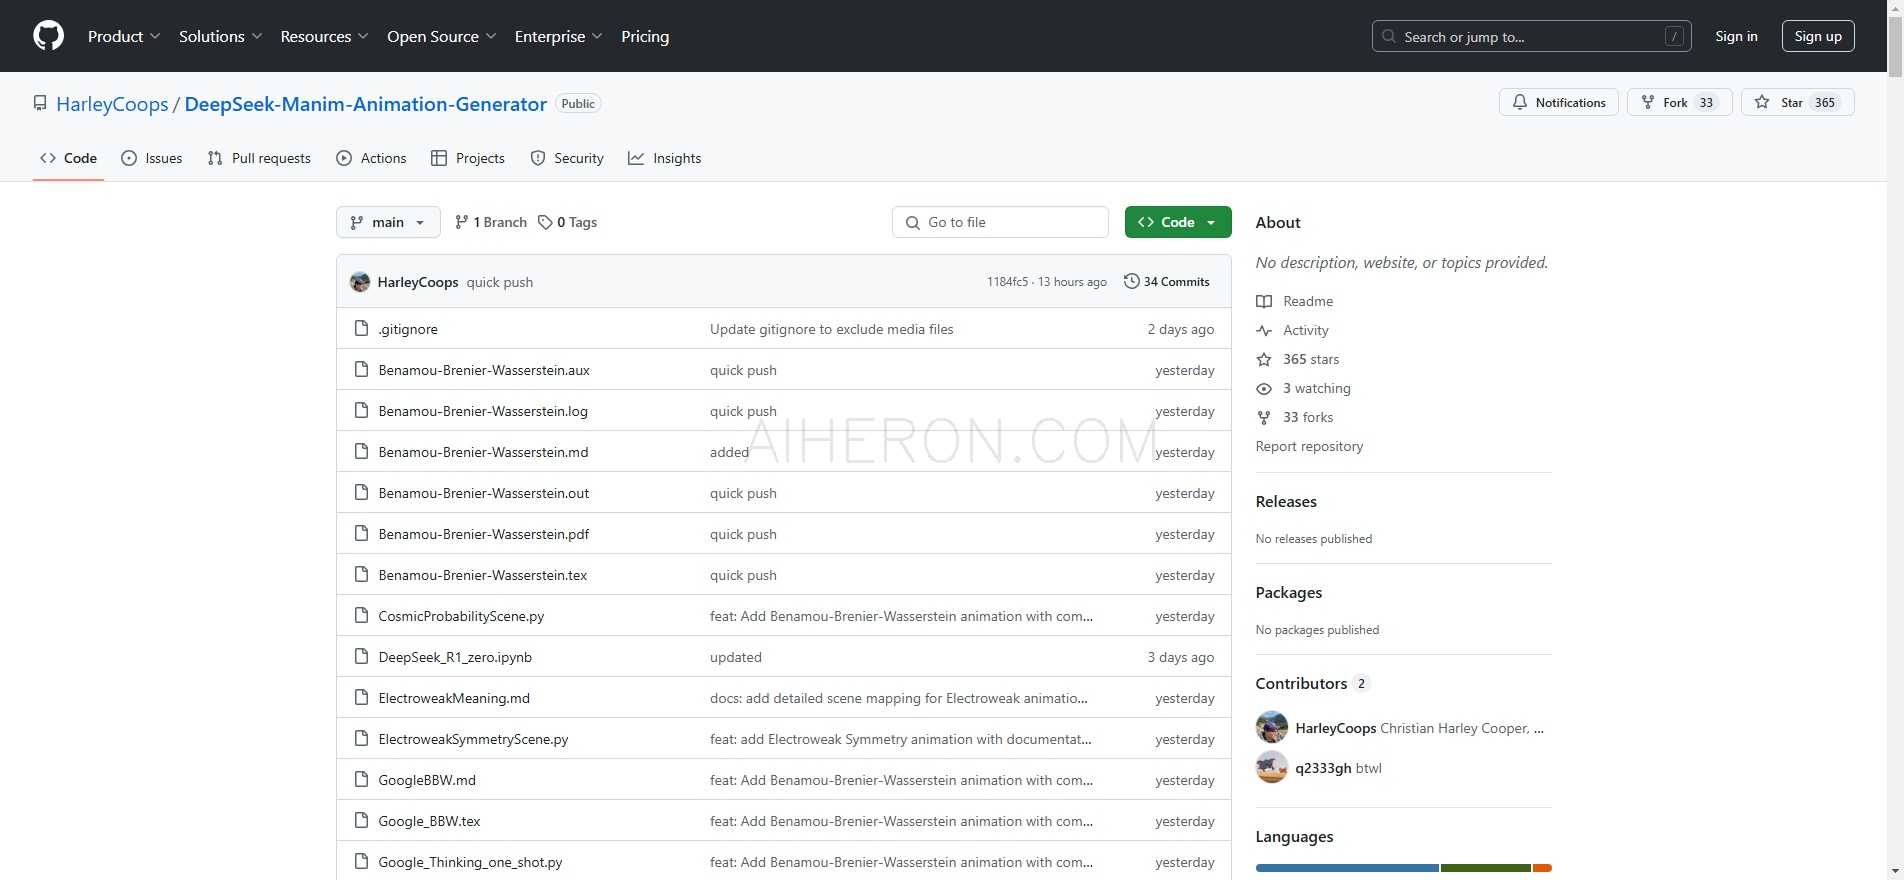This screenshot has width=1904, height=880.
Task: Open the 'quick push' latest commit message
Action: 500,282
